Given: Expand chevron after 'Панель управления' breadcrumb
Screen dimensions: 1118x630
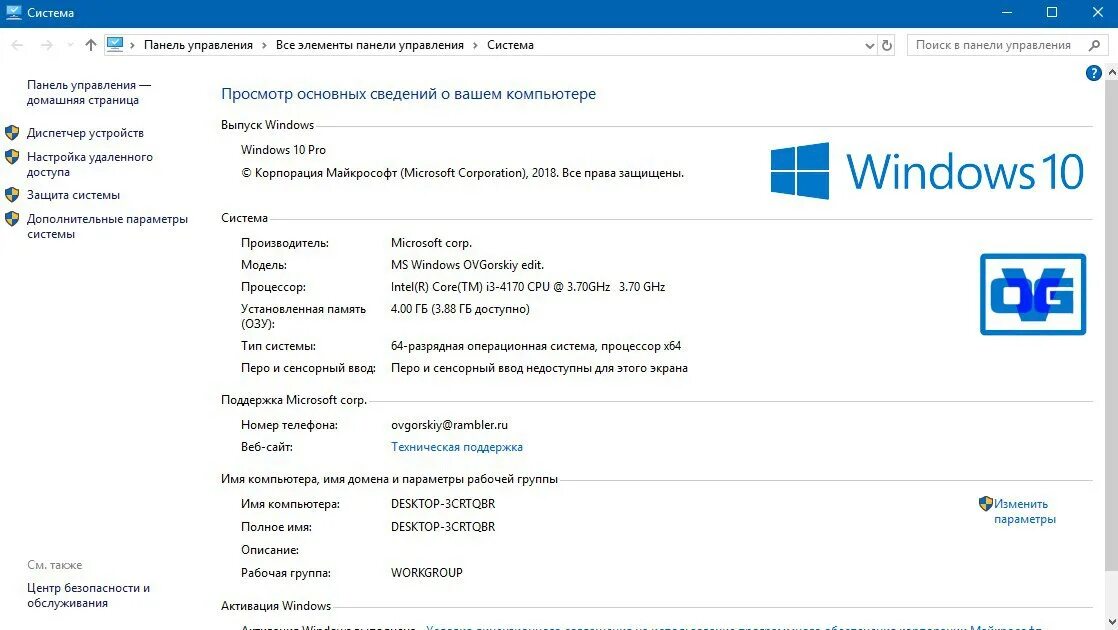Looking at the screenshot, I should [x=264, y=45].
